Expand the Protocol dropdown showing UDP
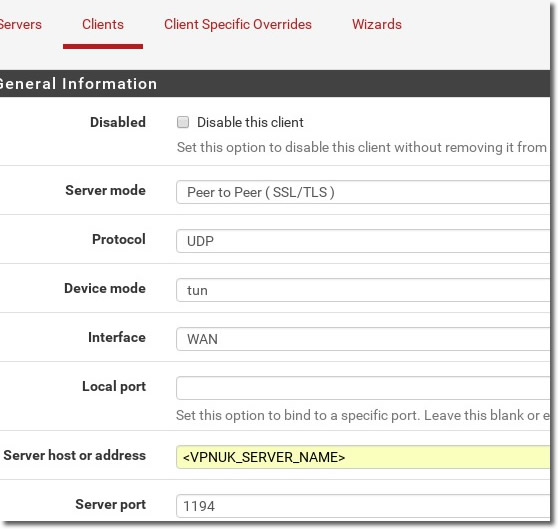This screenshot has width=558, height=529. pyautogui.click(x=363, y=241)
